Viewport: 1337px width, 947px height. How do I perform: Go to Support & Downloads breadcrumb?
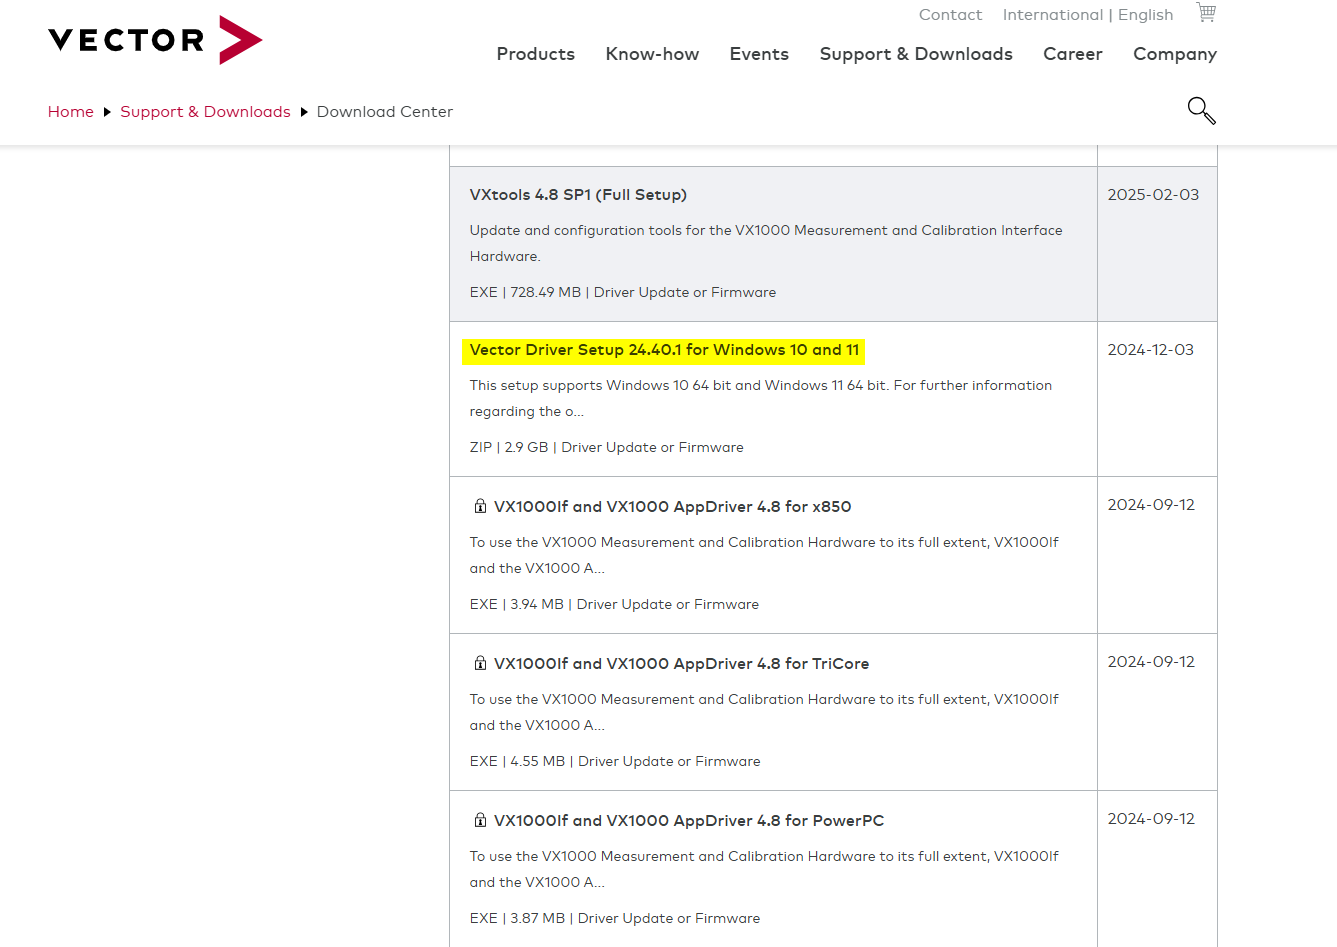pyautogui.click(x=205, y=112)
